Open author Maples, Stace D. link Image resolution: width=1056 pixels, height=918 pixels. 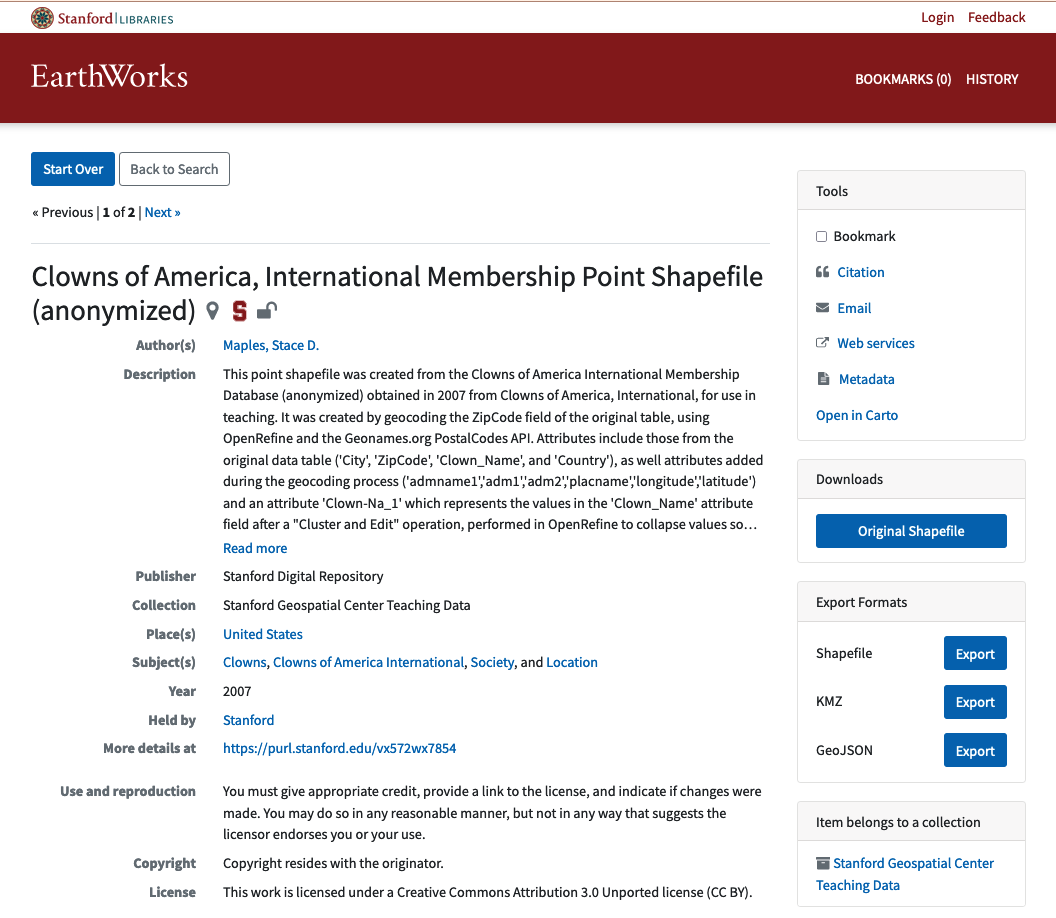click(x=271, y=345)
